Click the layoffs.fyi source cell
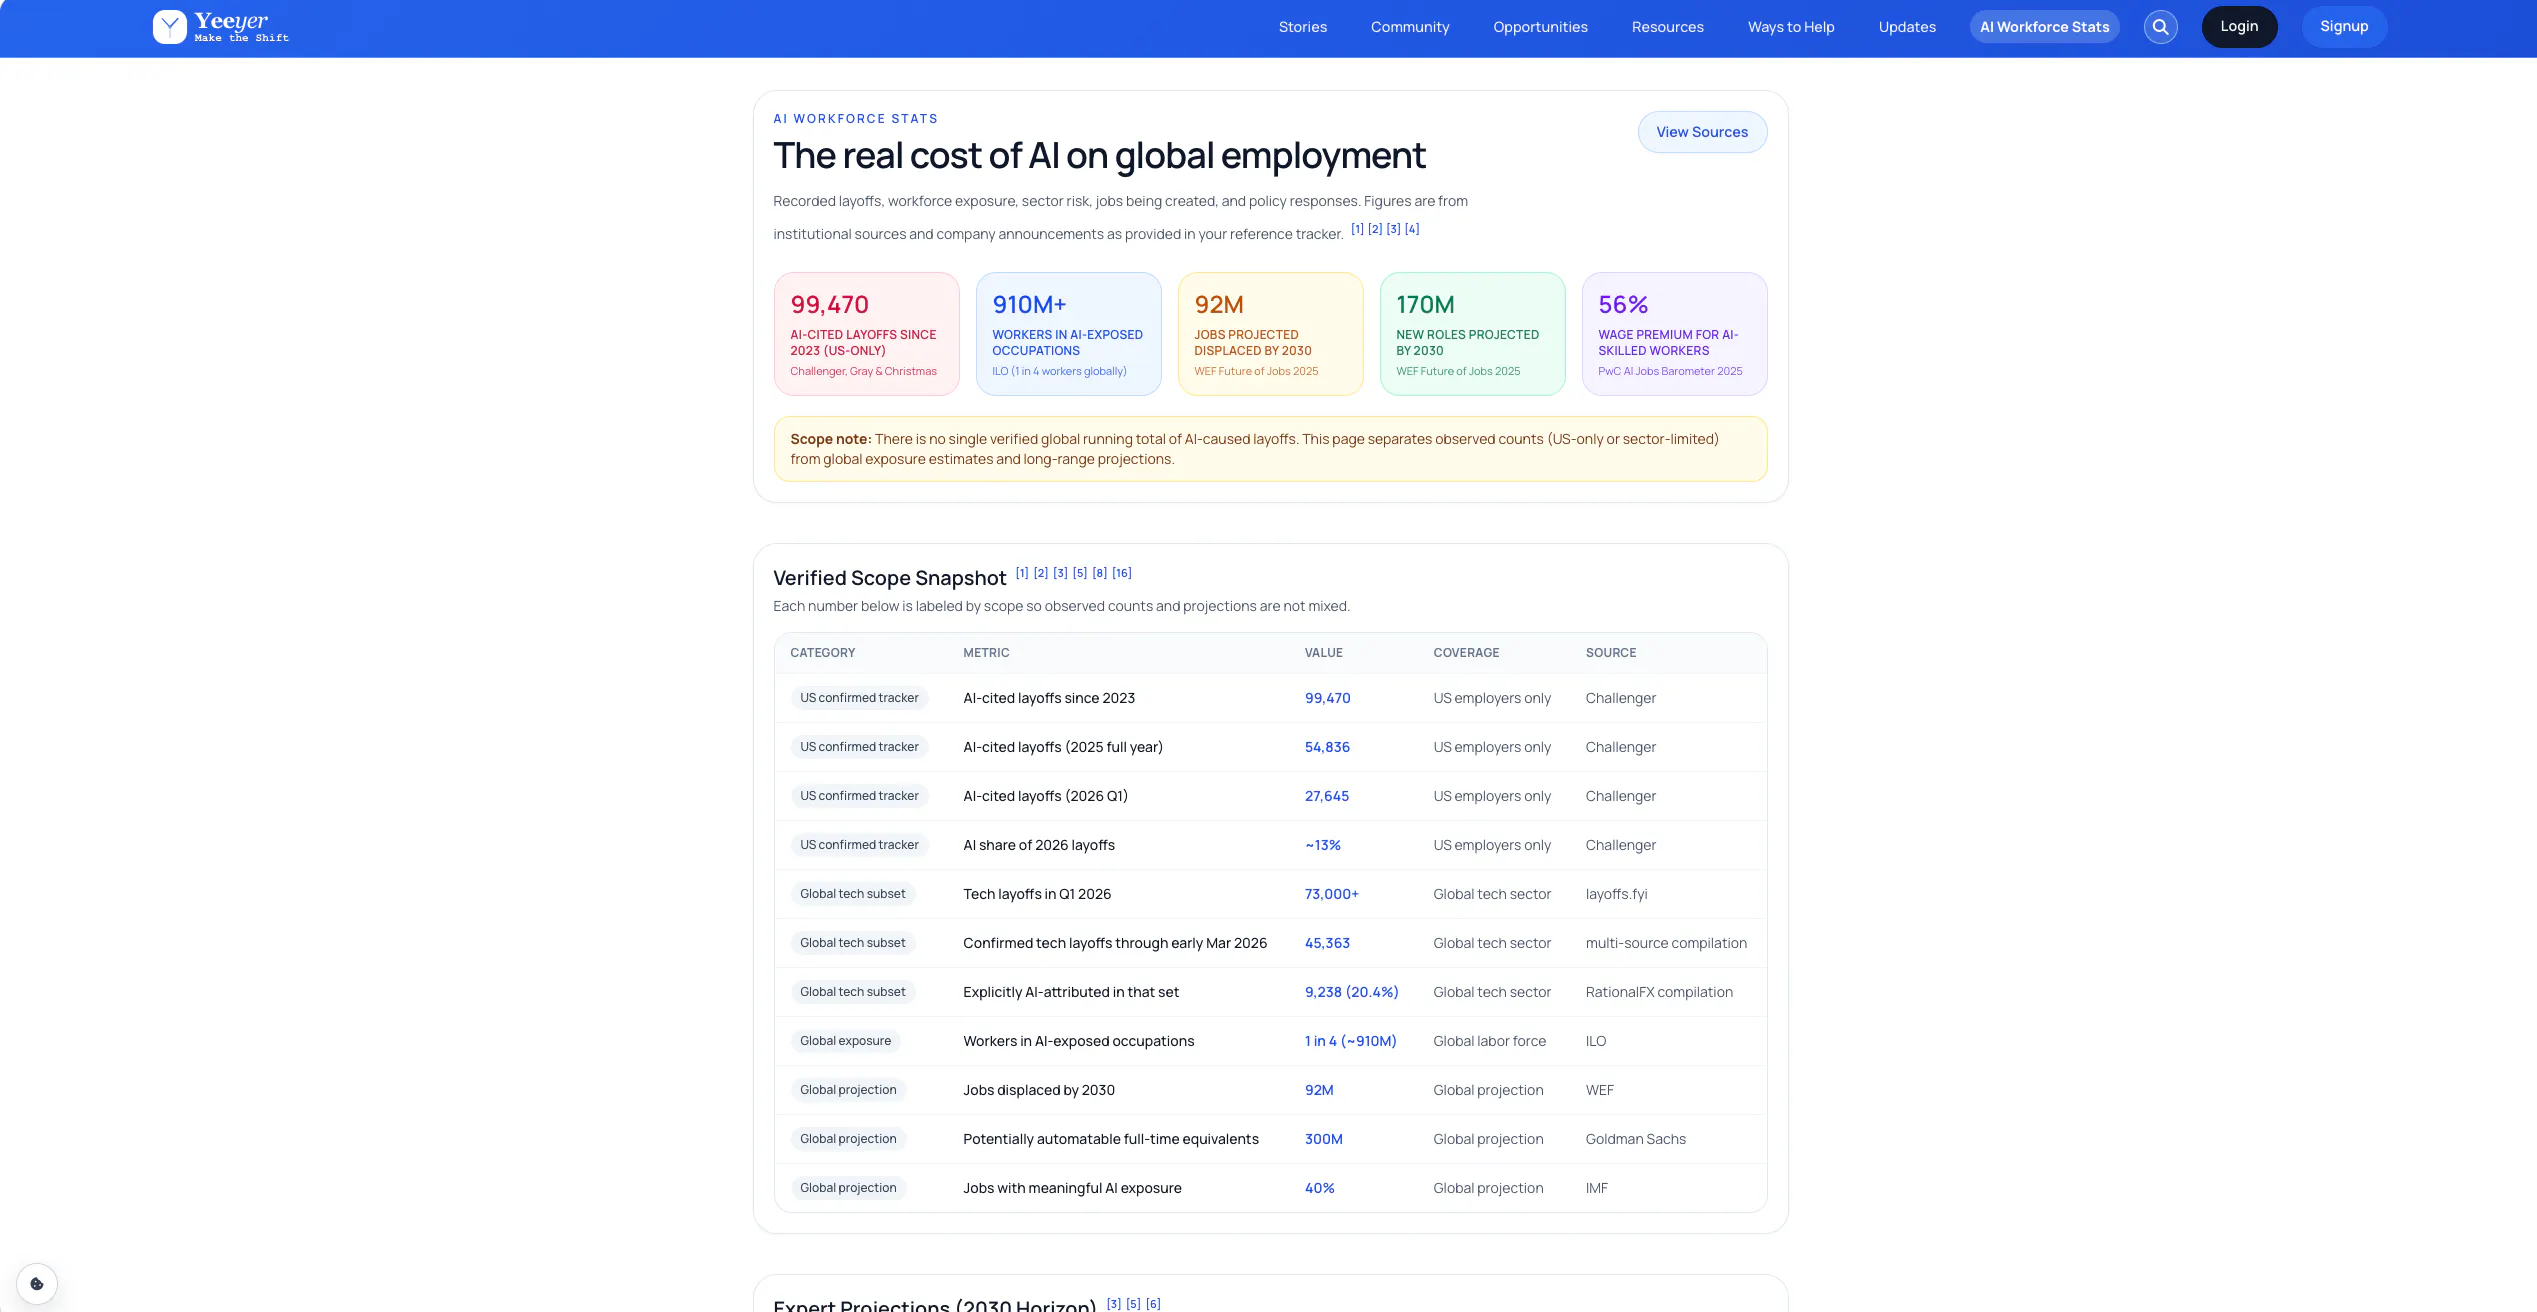2537x1312 pixels. 1616,894
